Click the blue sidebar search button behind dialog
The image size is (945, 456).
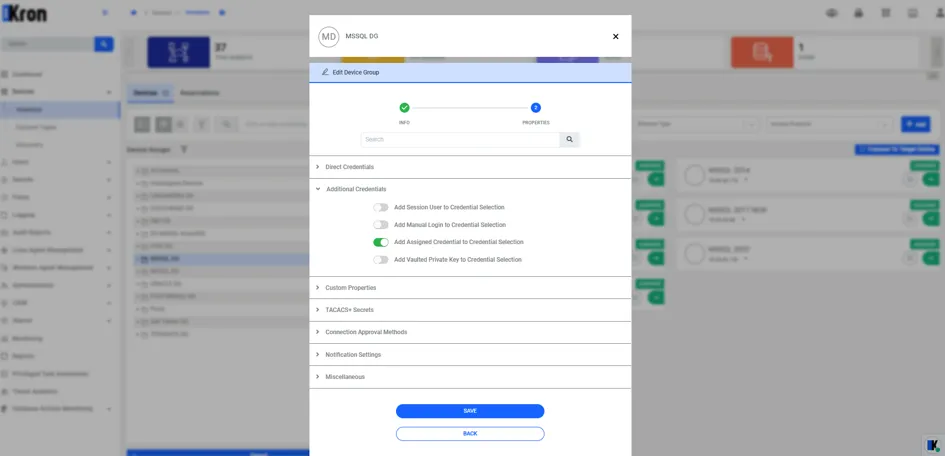pyautogui.click(x=104, y=44)
